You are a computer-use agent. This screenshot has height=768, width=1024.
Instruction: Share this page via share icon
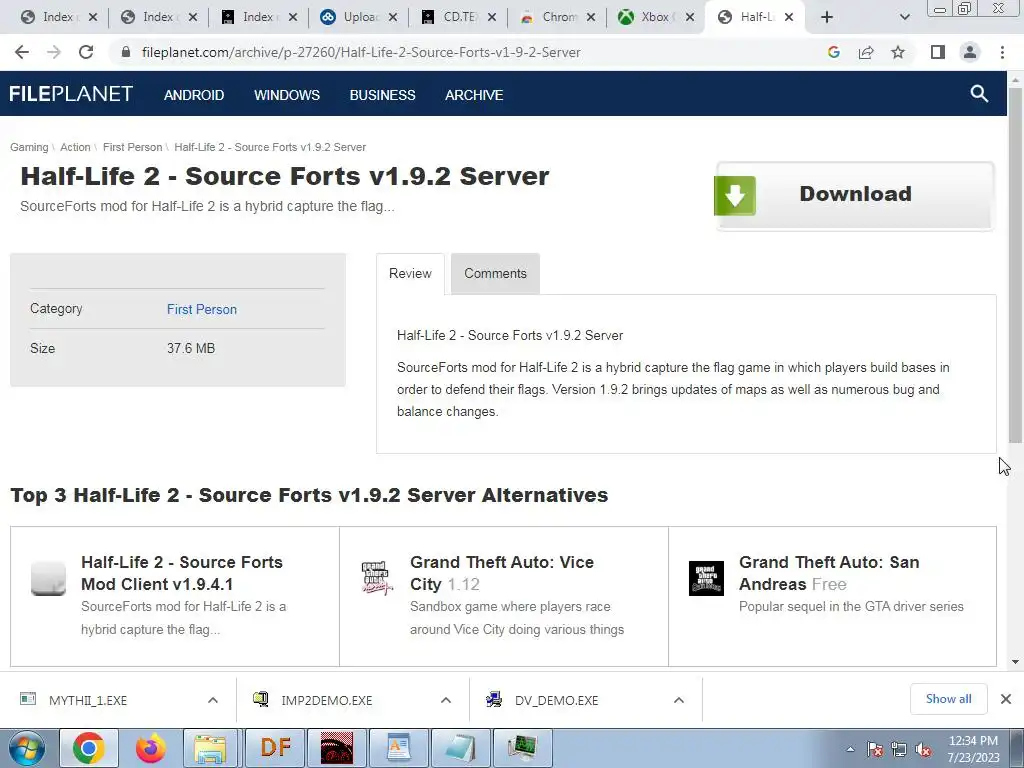point(866,52)
